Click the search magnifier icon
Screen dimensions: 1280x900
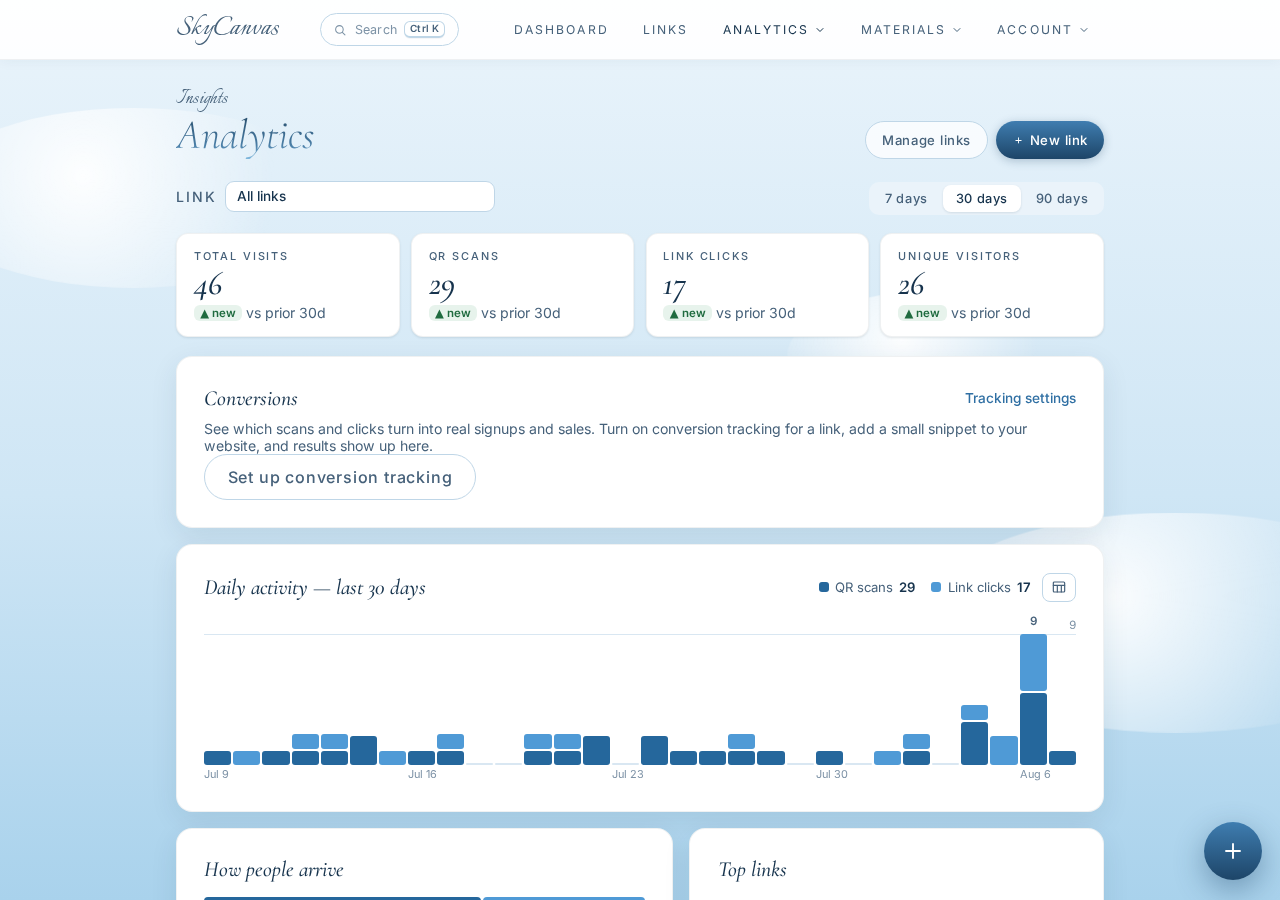click(x=340, y=30)
